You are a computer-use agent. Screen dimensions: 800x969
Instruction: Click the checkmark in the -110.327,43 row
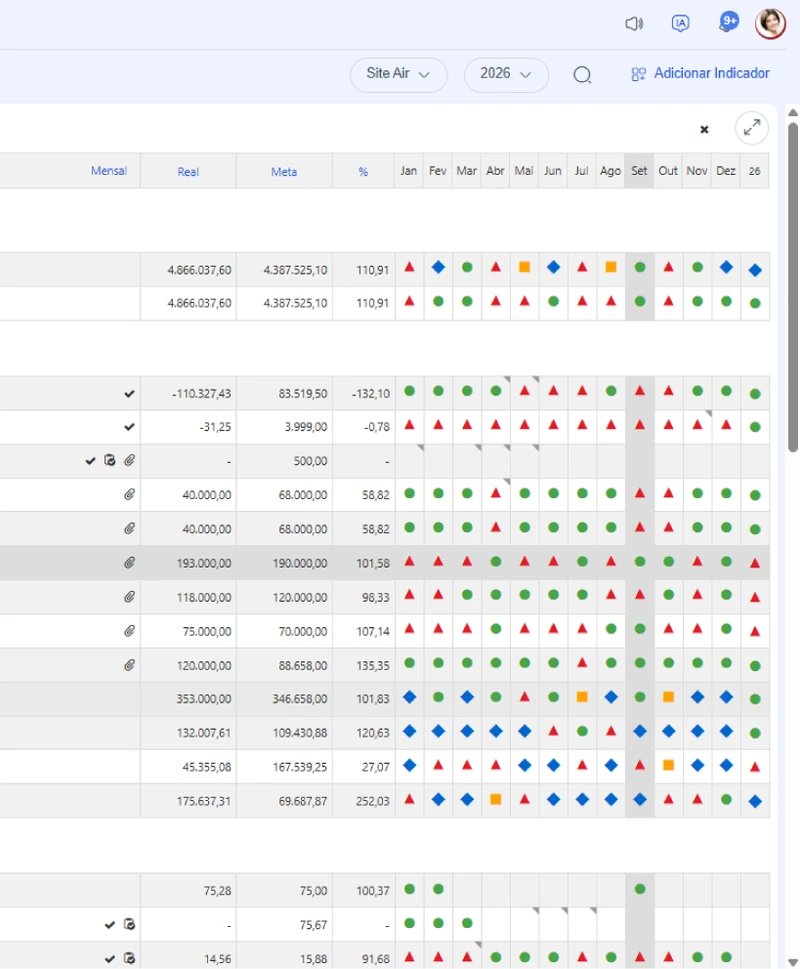[129, 394]
